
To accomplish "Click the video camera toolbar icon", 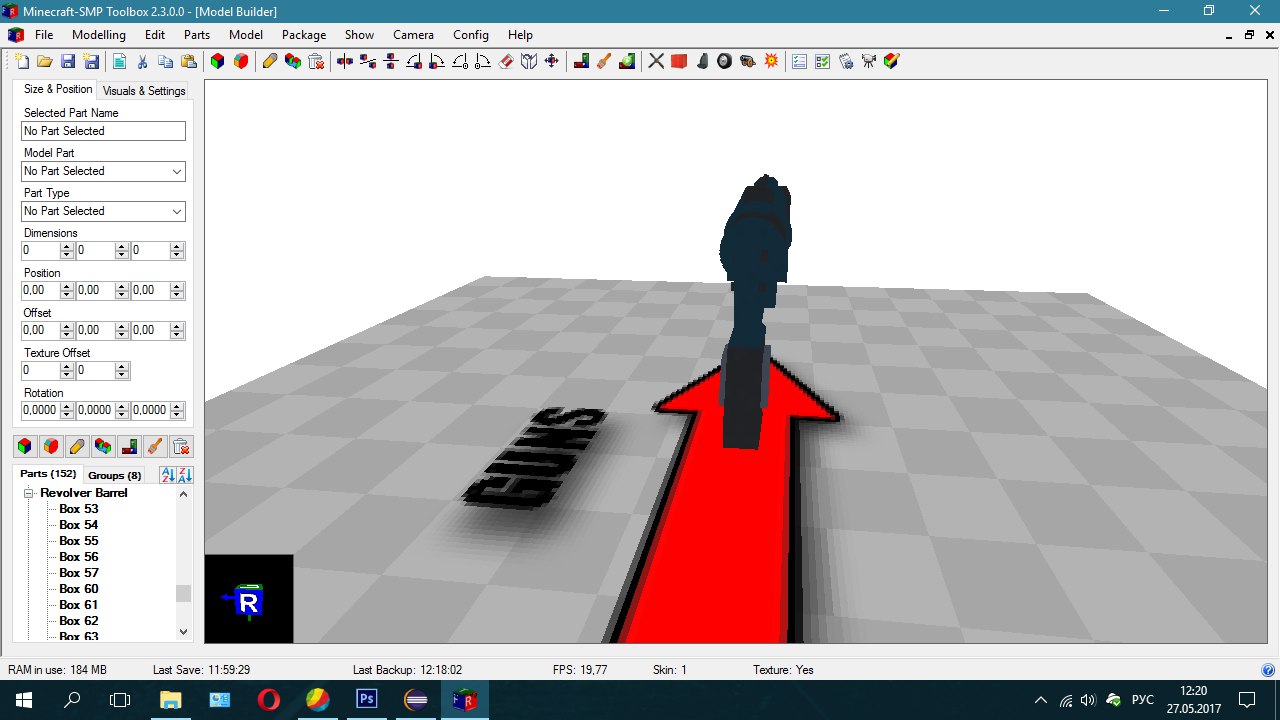I will pos(869,61).
